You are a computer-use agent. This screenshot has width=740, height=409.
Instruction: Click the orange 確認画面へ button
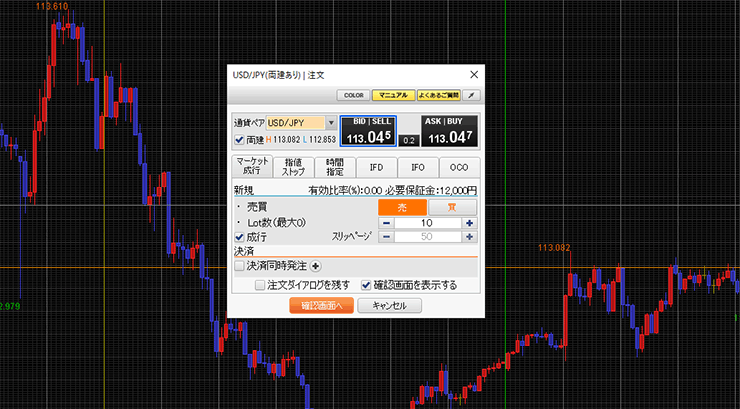(321, 306)
